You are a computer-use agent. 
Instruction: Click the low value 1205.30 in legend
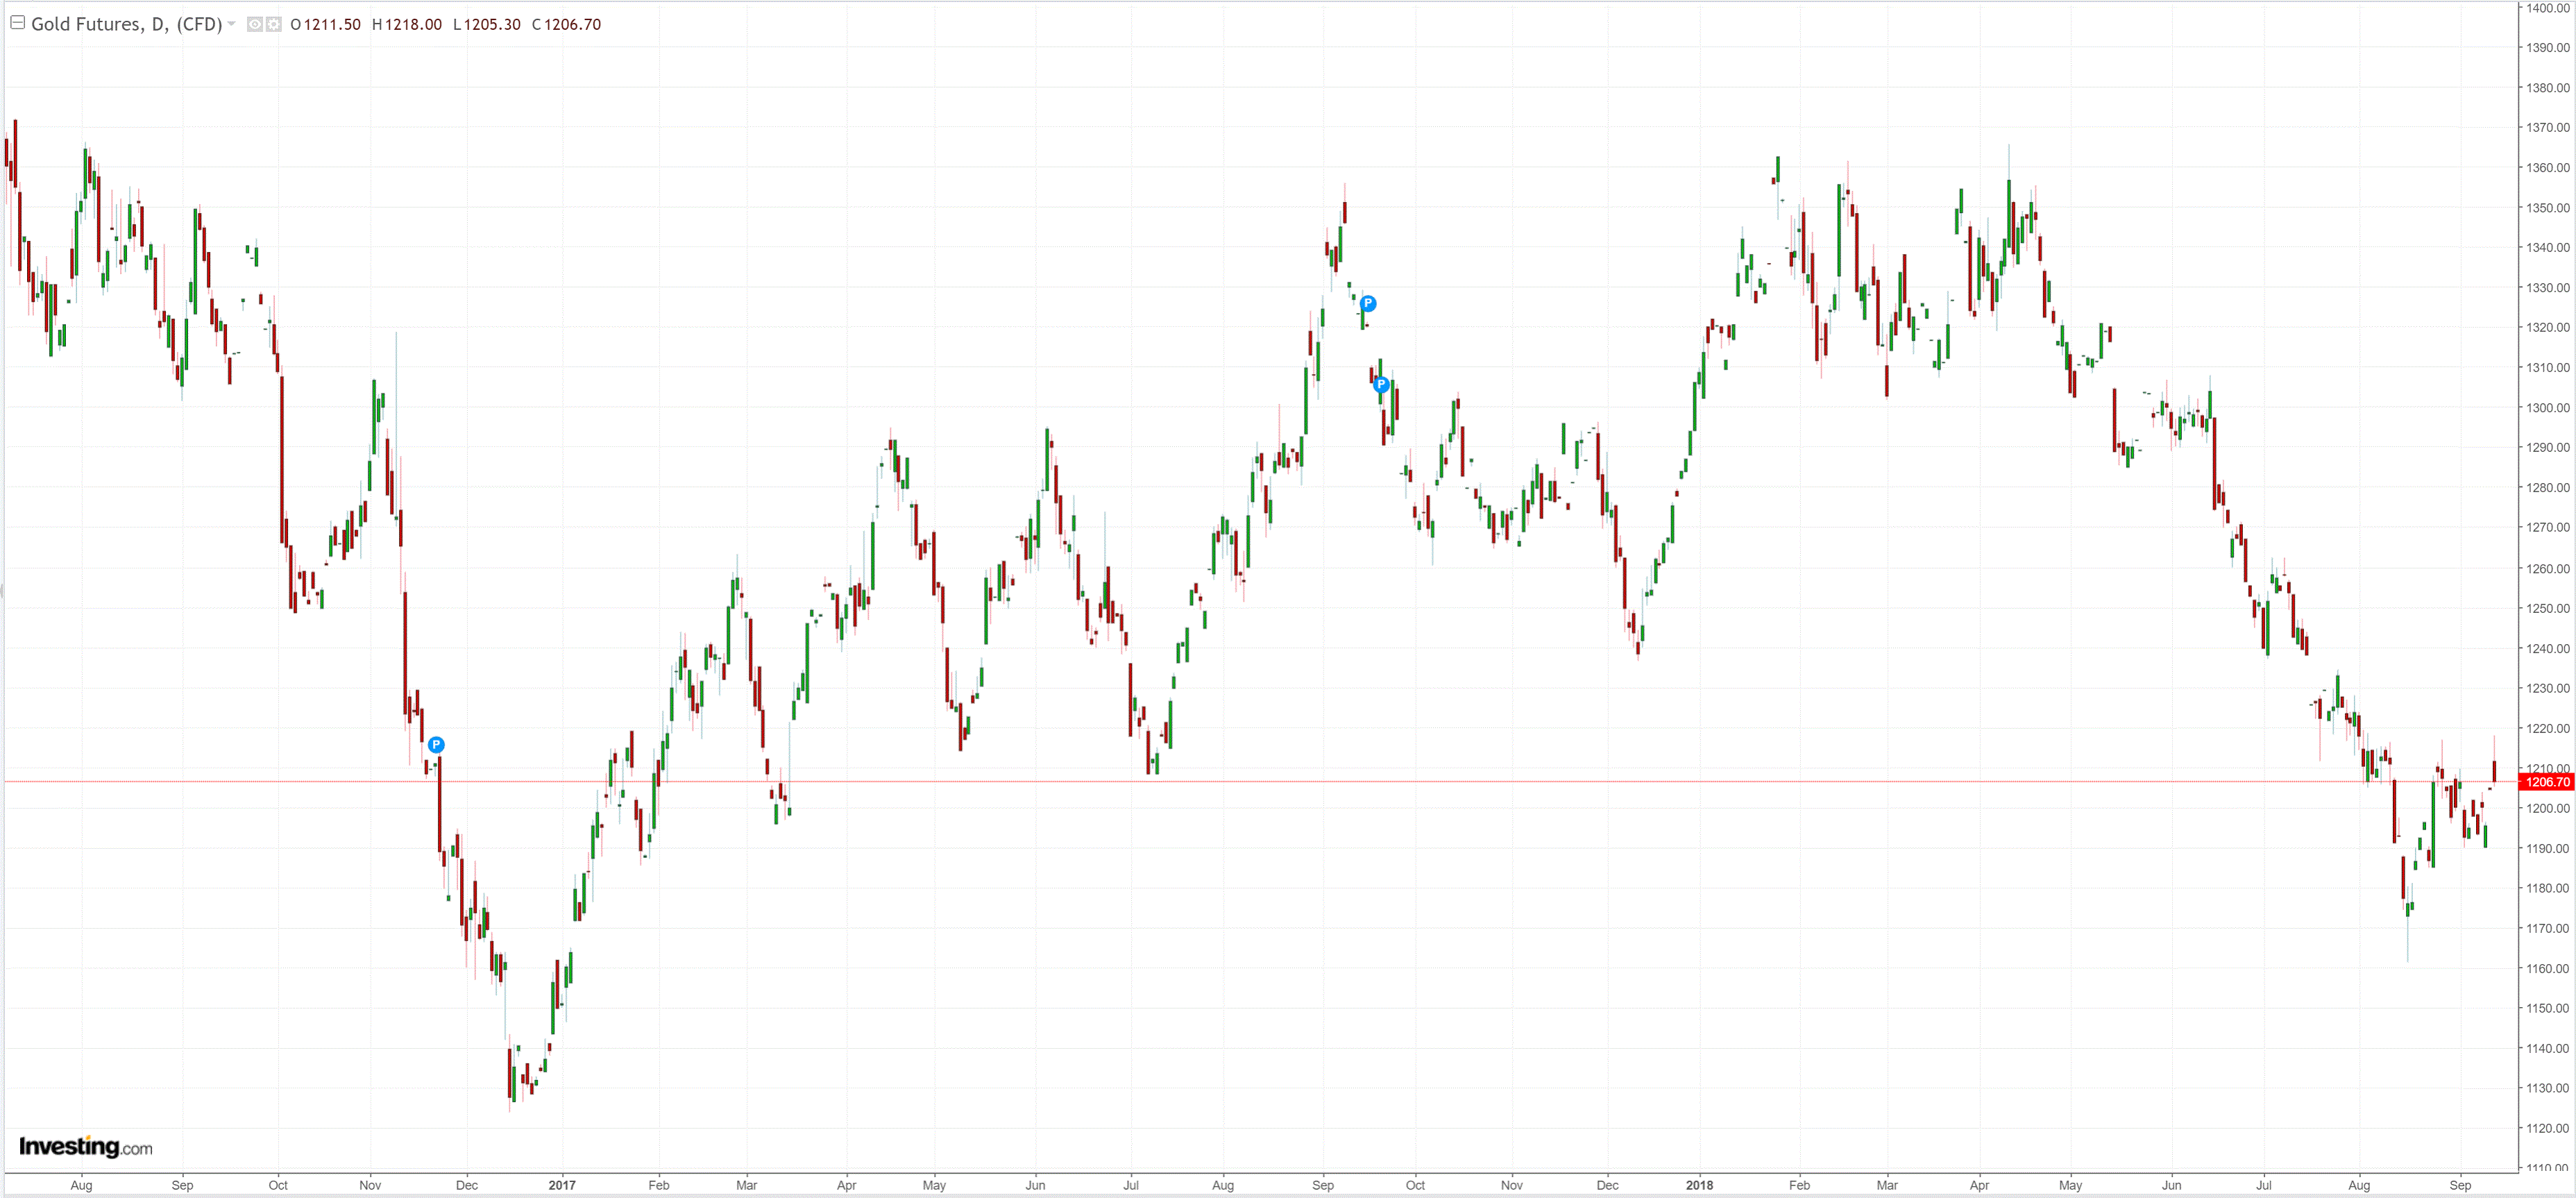[492, 24]
